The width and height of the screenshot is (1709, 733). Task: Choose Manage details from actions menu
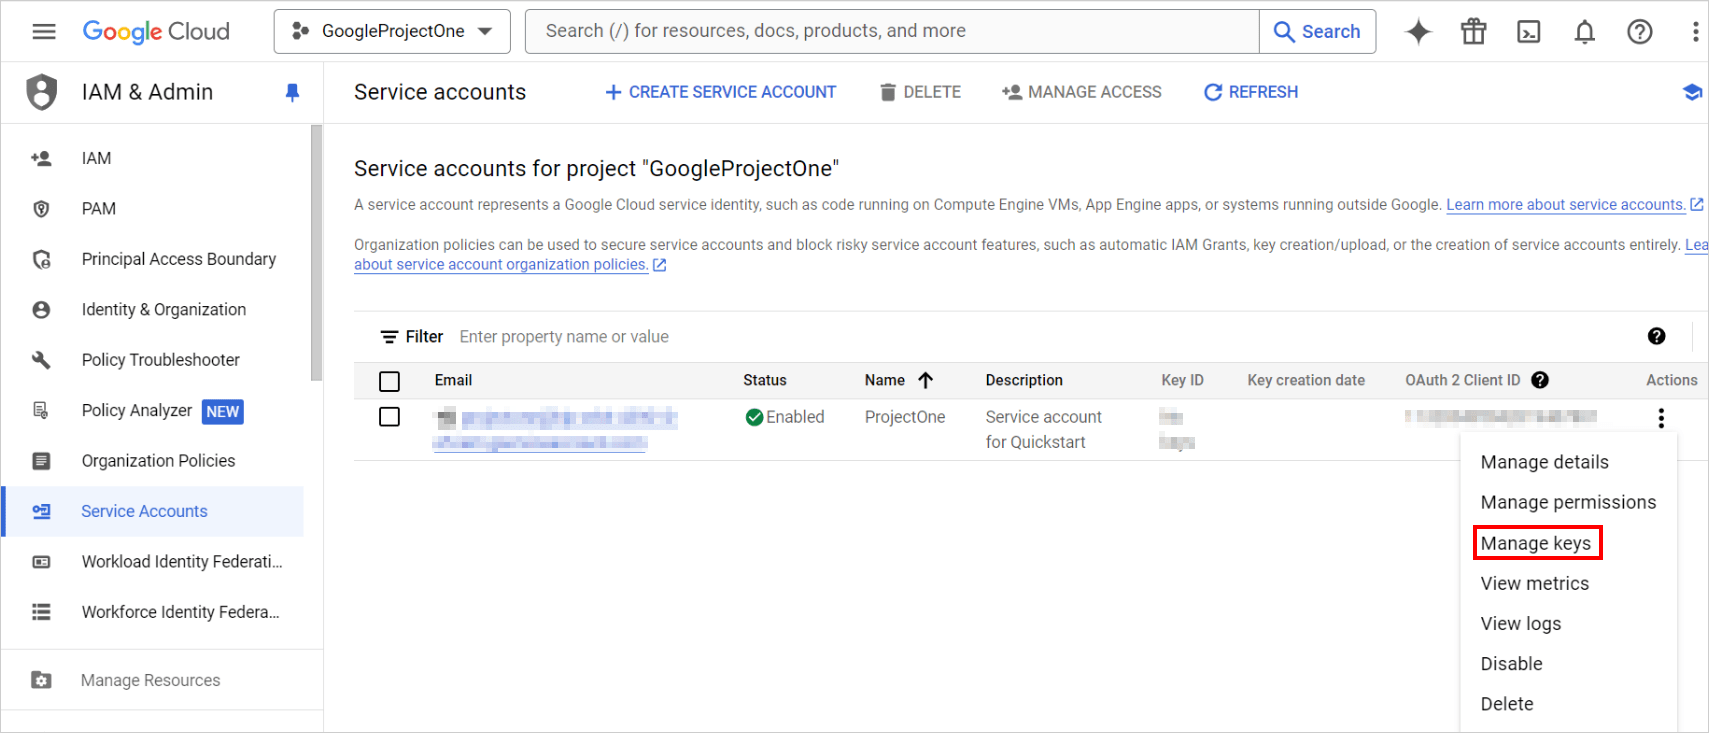click(1544, 462)
